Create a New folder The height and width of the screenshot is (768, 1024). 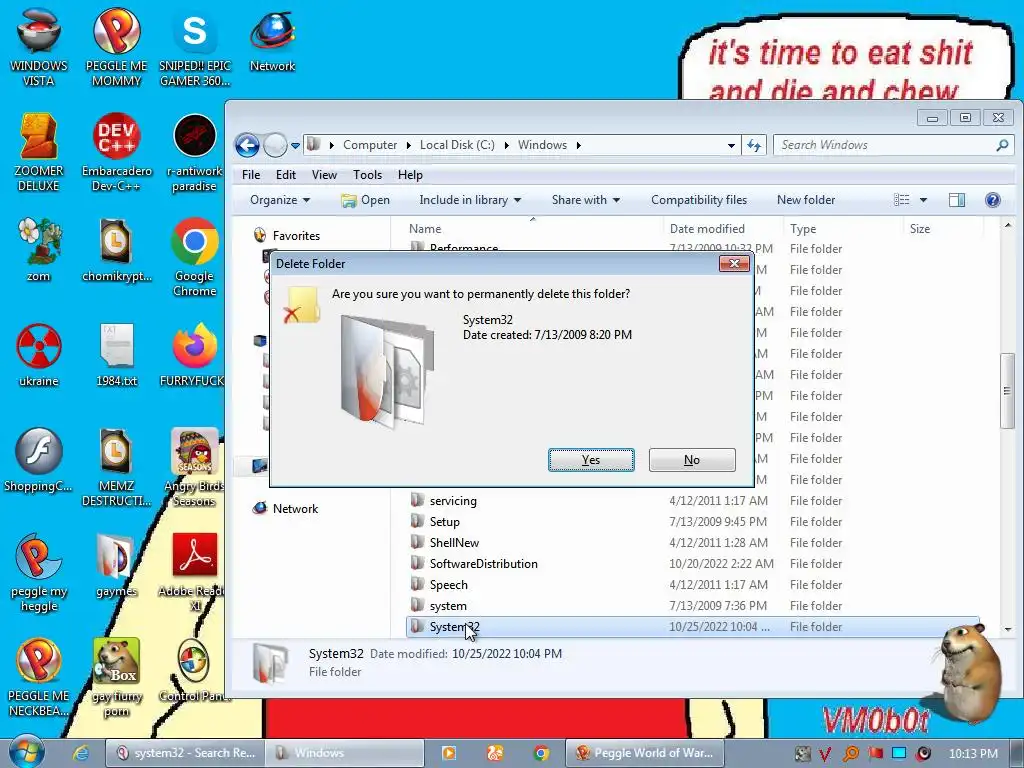806,200
